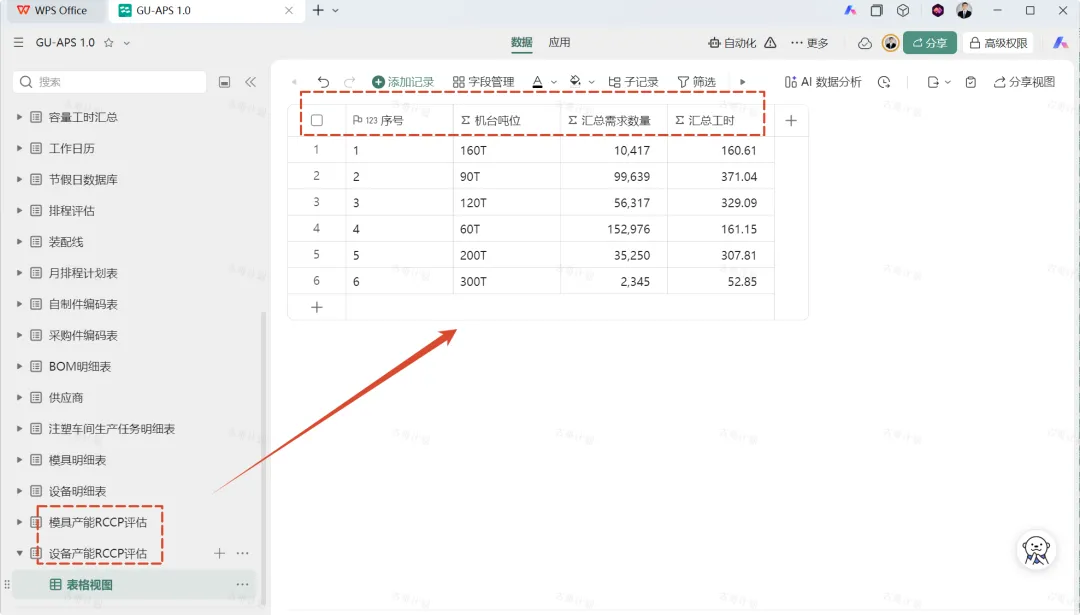Open more options for 表格视图
This screenshot has height=615, width=1080.
pyautogui.click(x=242, y=584)
